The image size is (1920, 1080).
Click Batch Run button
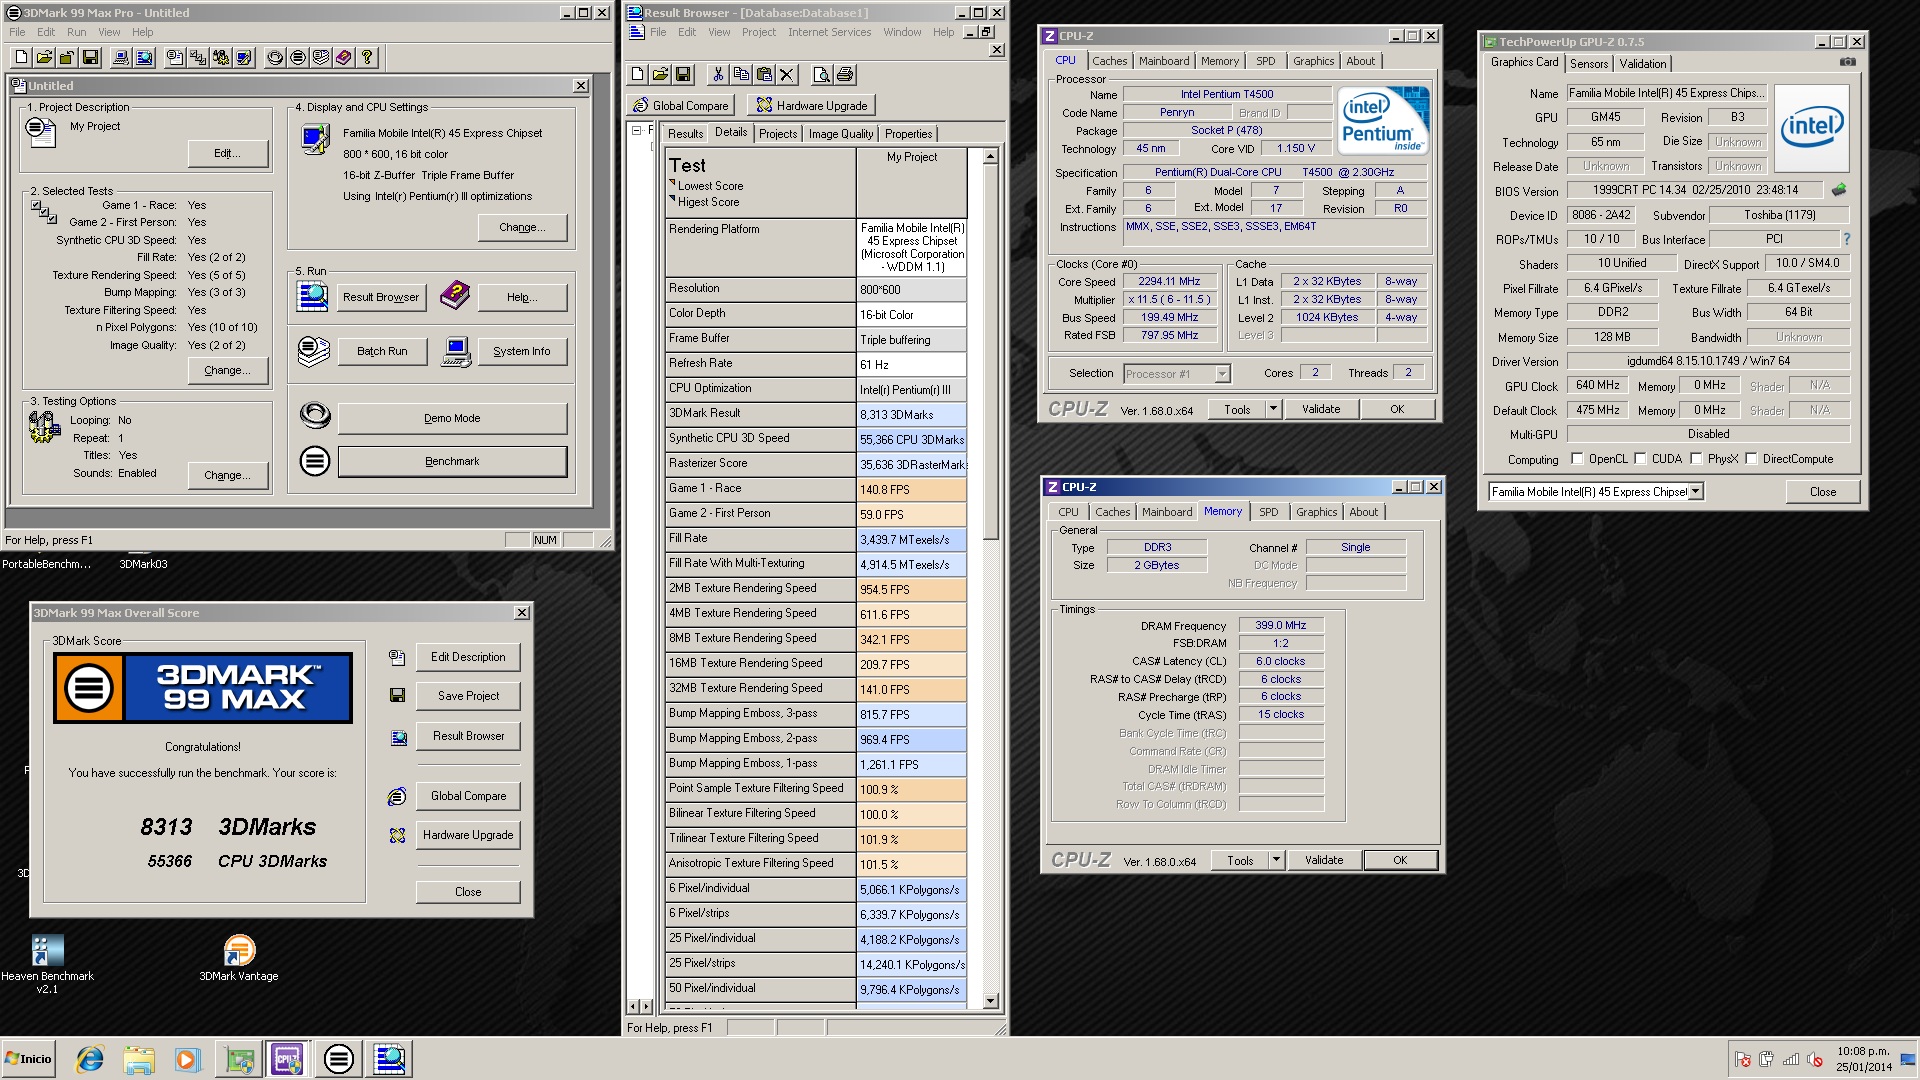tap(382, 351)
